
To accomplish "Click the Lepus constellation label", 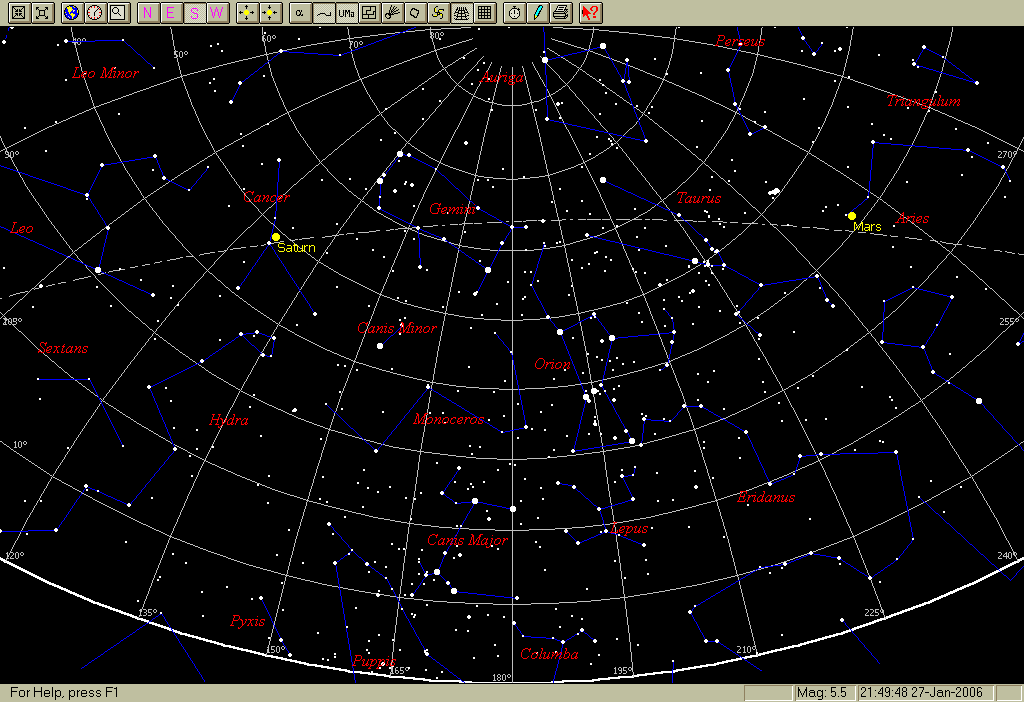I will 630,528.
